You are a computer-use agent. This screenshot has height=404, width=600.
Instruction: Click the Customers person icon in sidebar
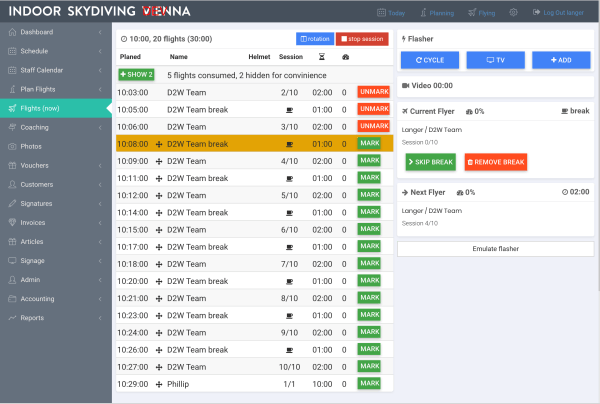[x=12, y=184]
